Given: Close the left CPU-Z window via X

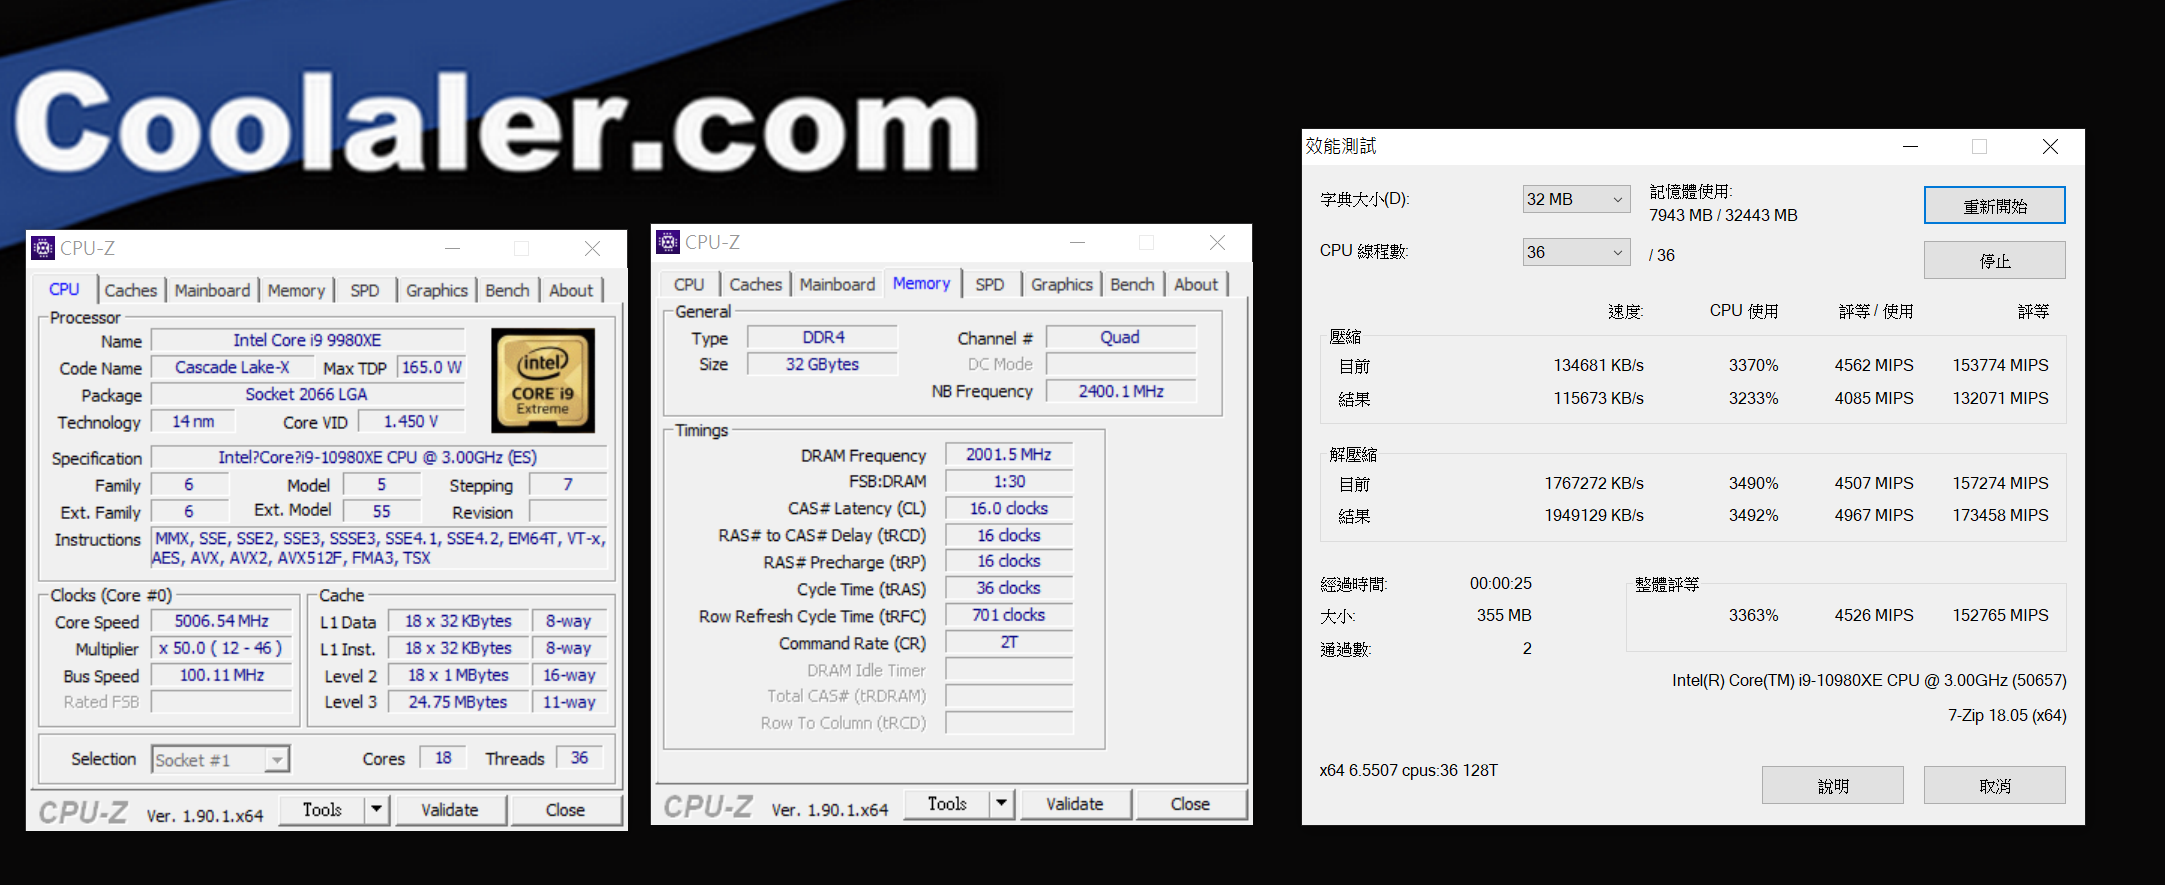Looking at the screenshot, I should tap(592, 248).
